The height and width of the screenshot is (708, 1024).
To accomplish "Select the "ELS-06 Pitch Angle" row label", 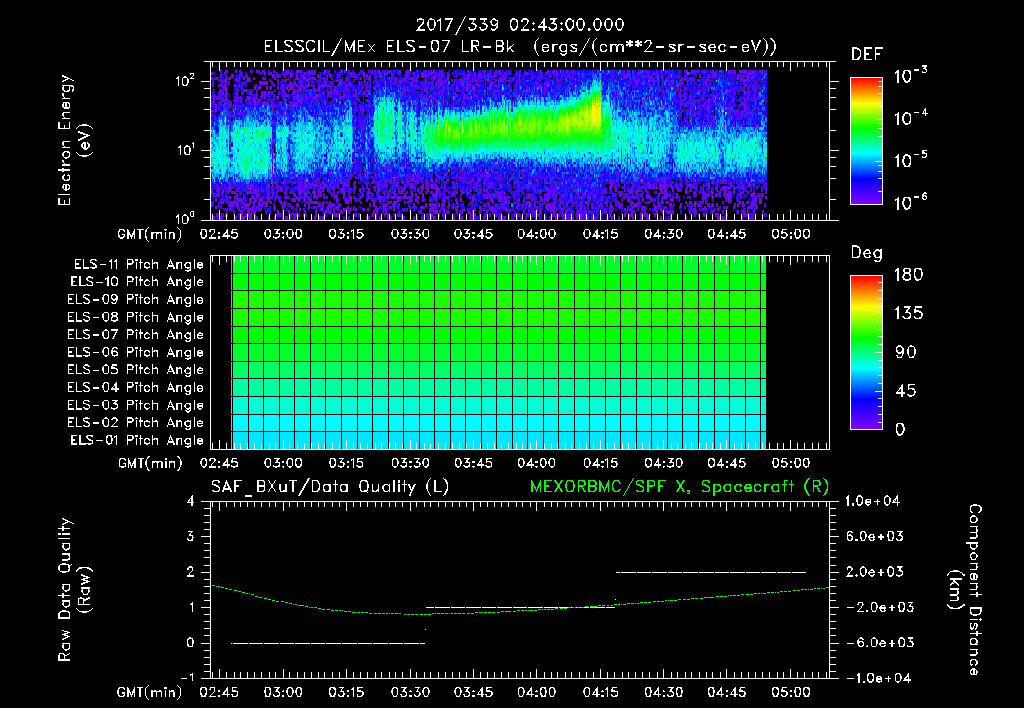I will click(x=136, y=353).
